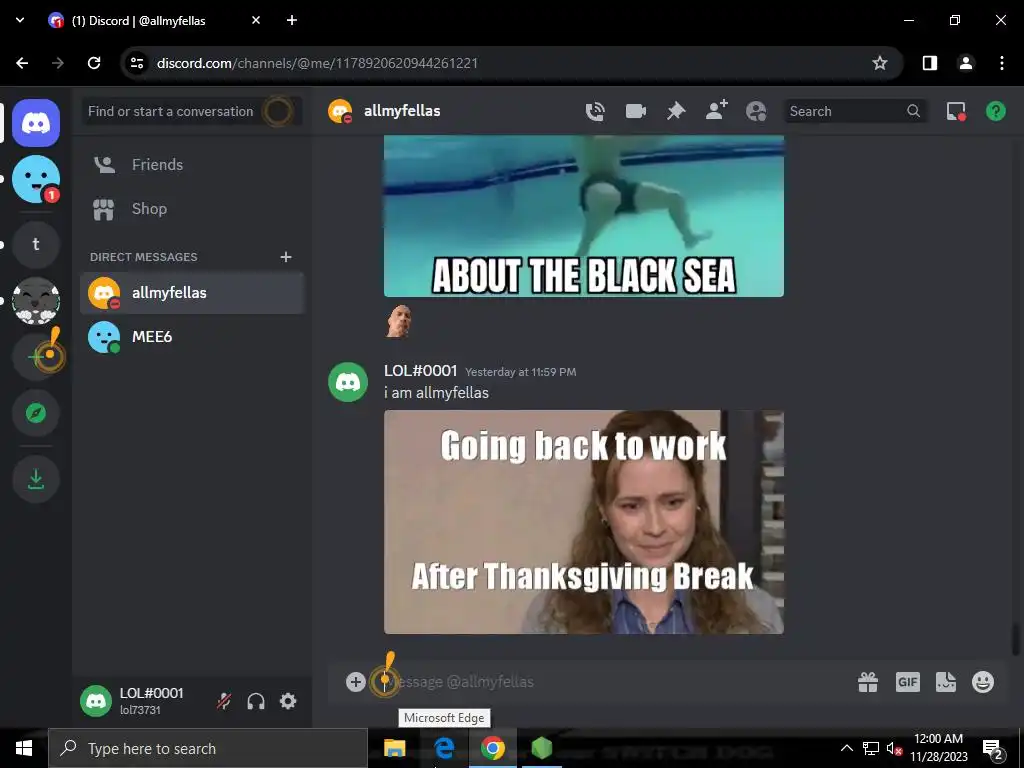Open Chrome three-dot menu
Screen dimensions: 1024x768
click(x=1002, y=63)
